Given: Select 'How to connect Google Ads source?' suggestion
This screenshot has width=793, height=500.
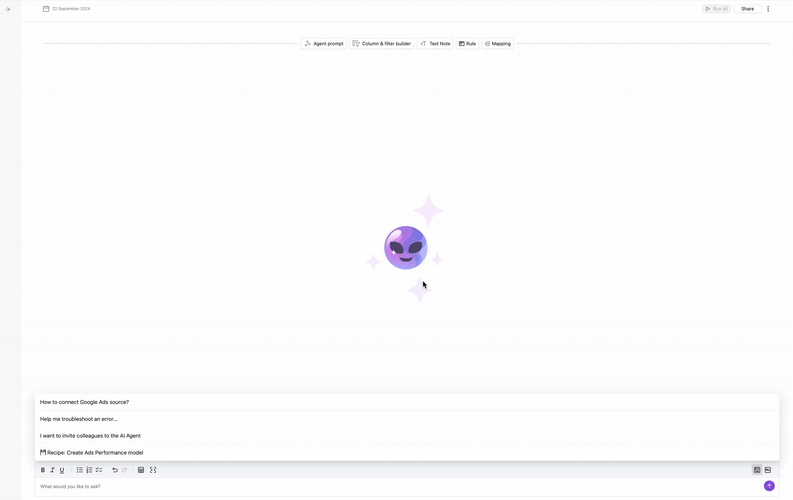Looking at the screenshot, I should 407,402.
